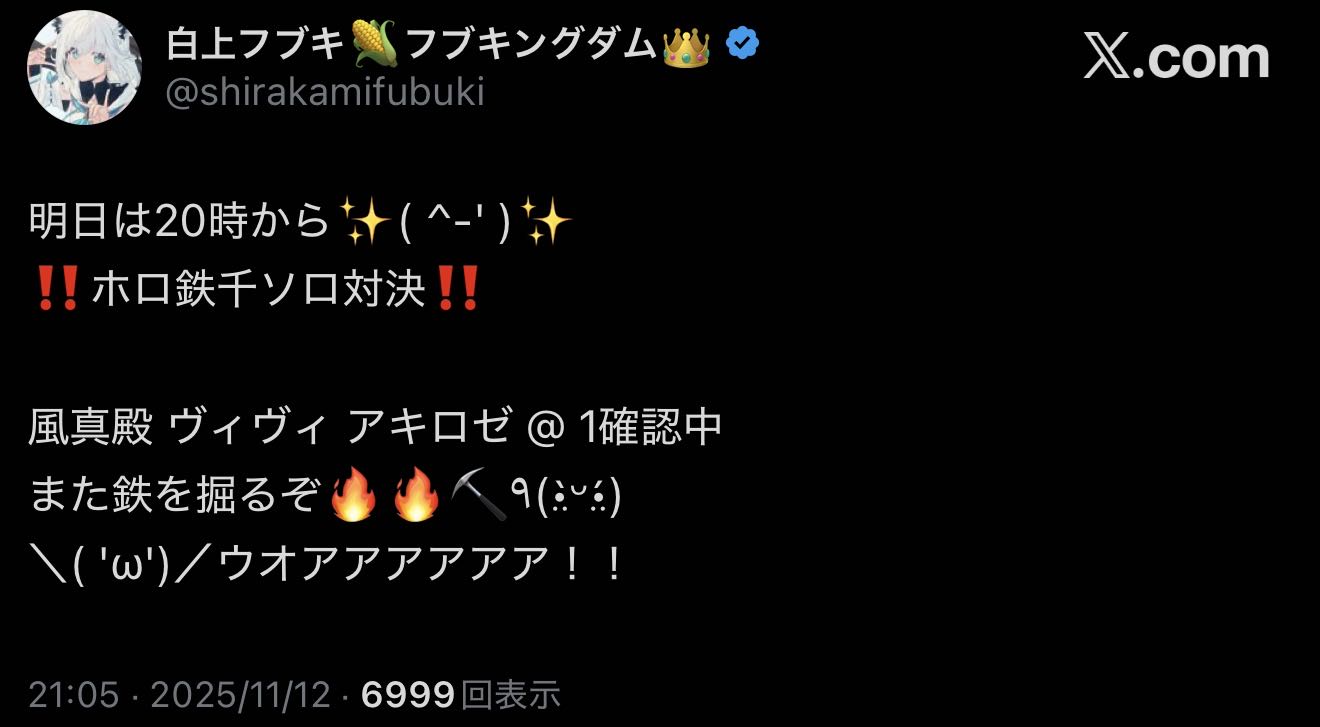Open the 21:05 timestamp link
The image size is (1320, 727).
point(73,695)
